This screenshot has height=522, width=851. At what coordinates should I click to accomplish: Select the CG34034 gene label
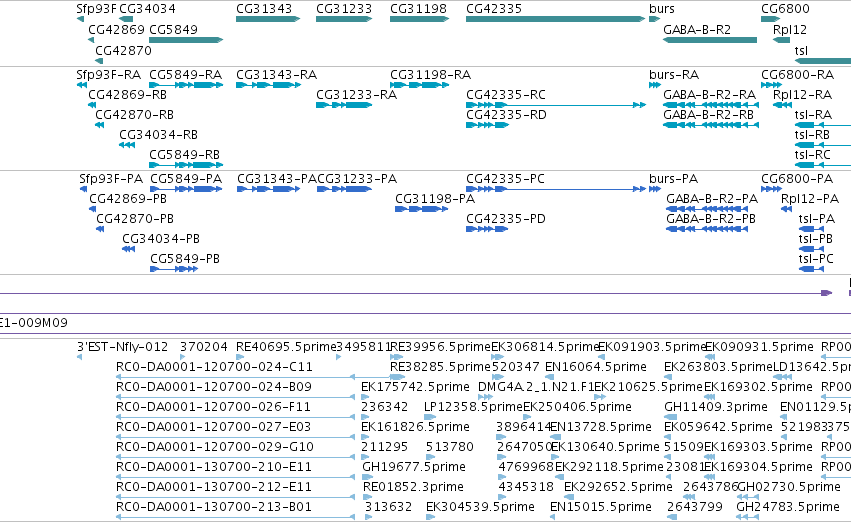tap(147, 9)
